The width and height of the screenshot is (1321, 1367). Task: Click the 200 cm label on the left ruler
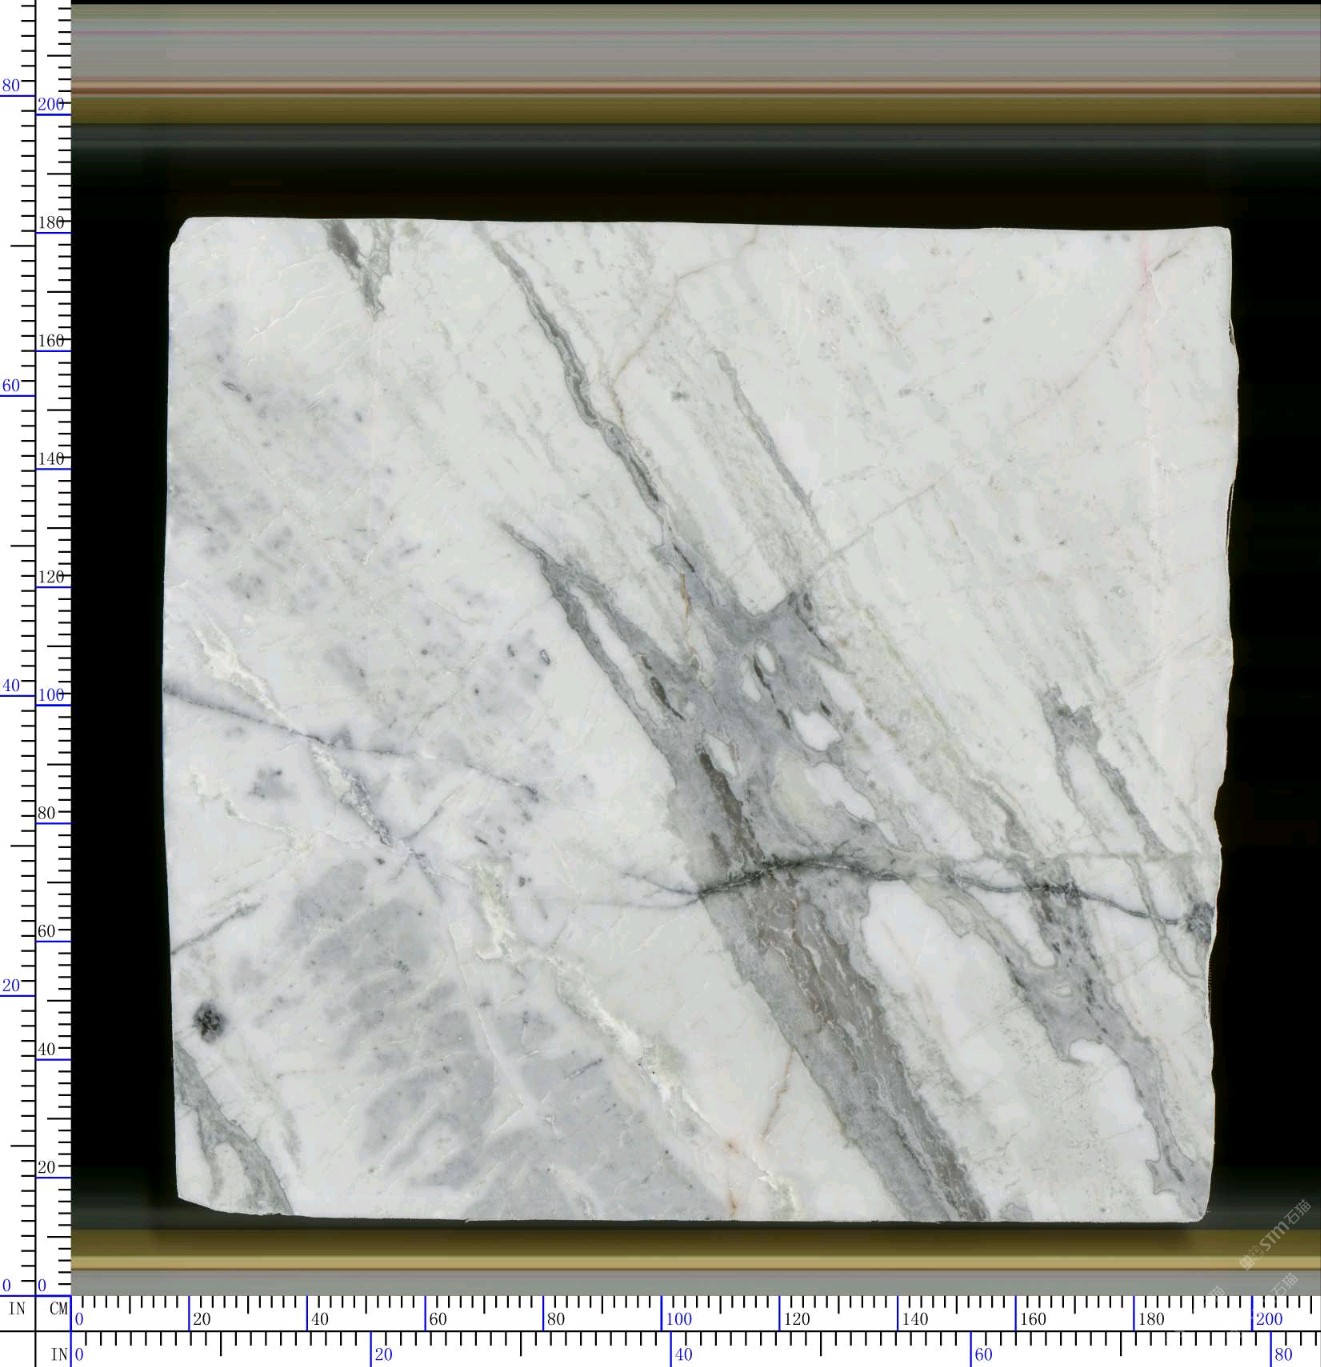tap(50, 104)
